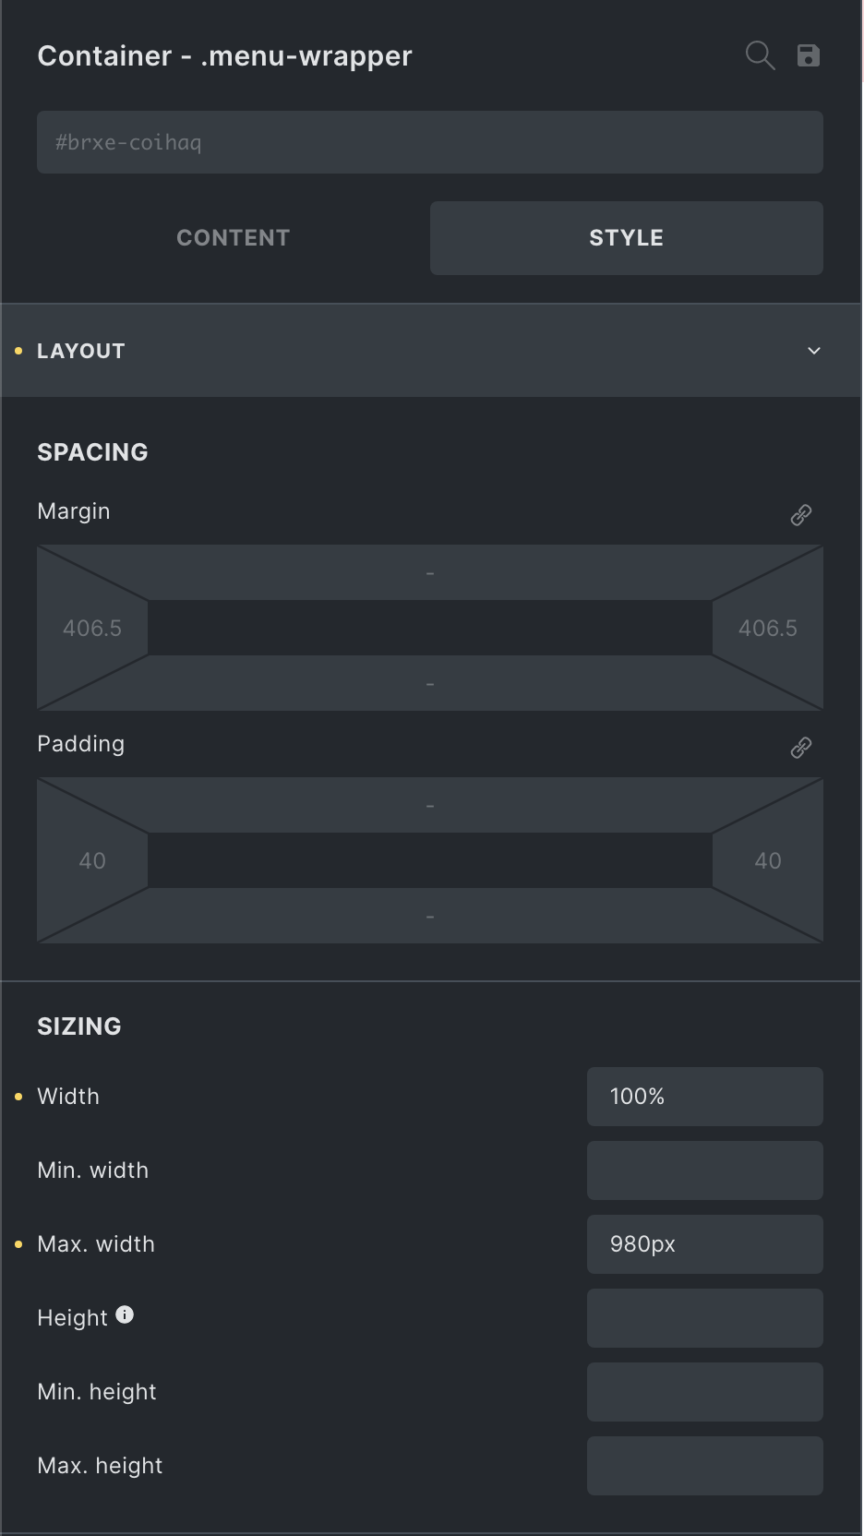Click the Max. height input field
The width and height of the screenshot is (864, 1536).
[x=704, y=1465]
